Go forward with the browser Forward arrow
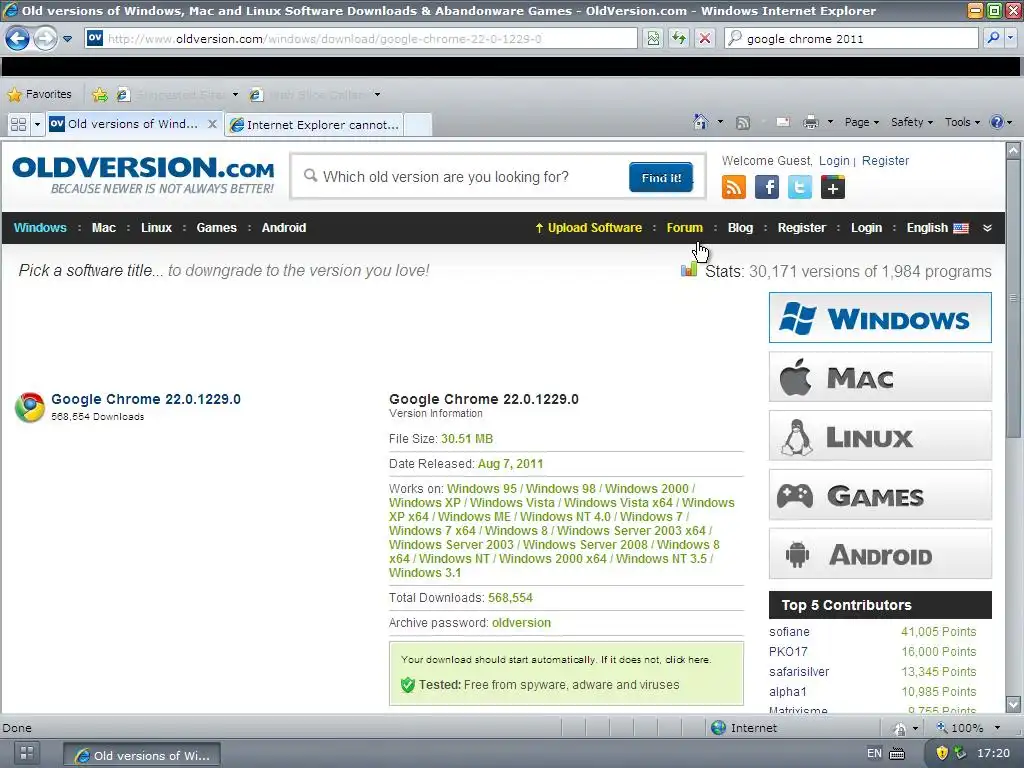This screenshot has width=1024, height=768. coord(45,39)
